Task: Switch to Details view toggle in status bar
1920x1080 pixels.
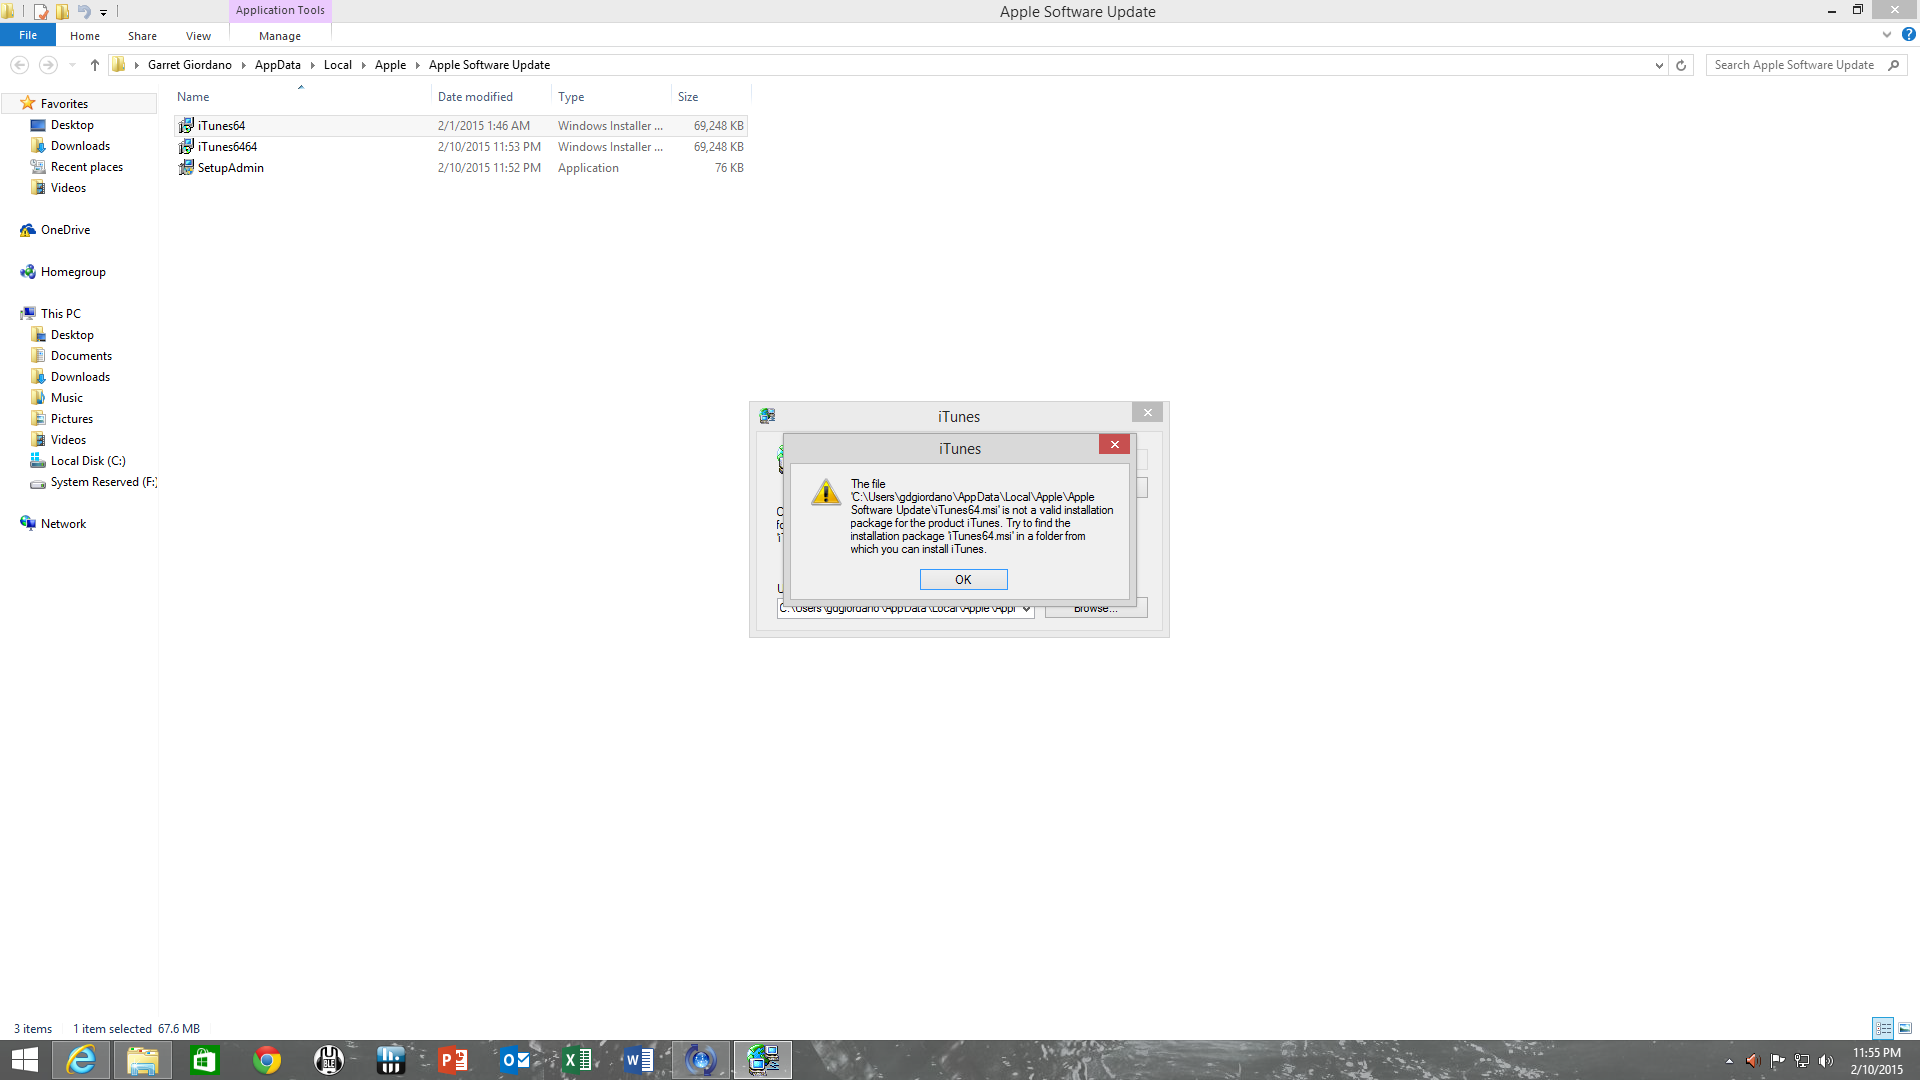Action: pos(1882,1028)
